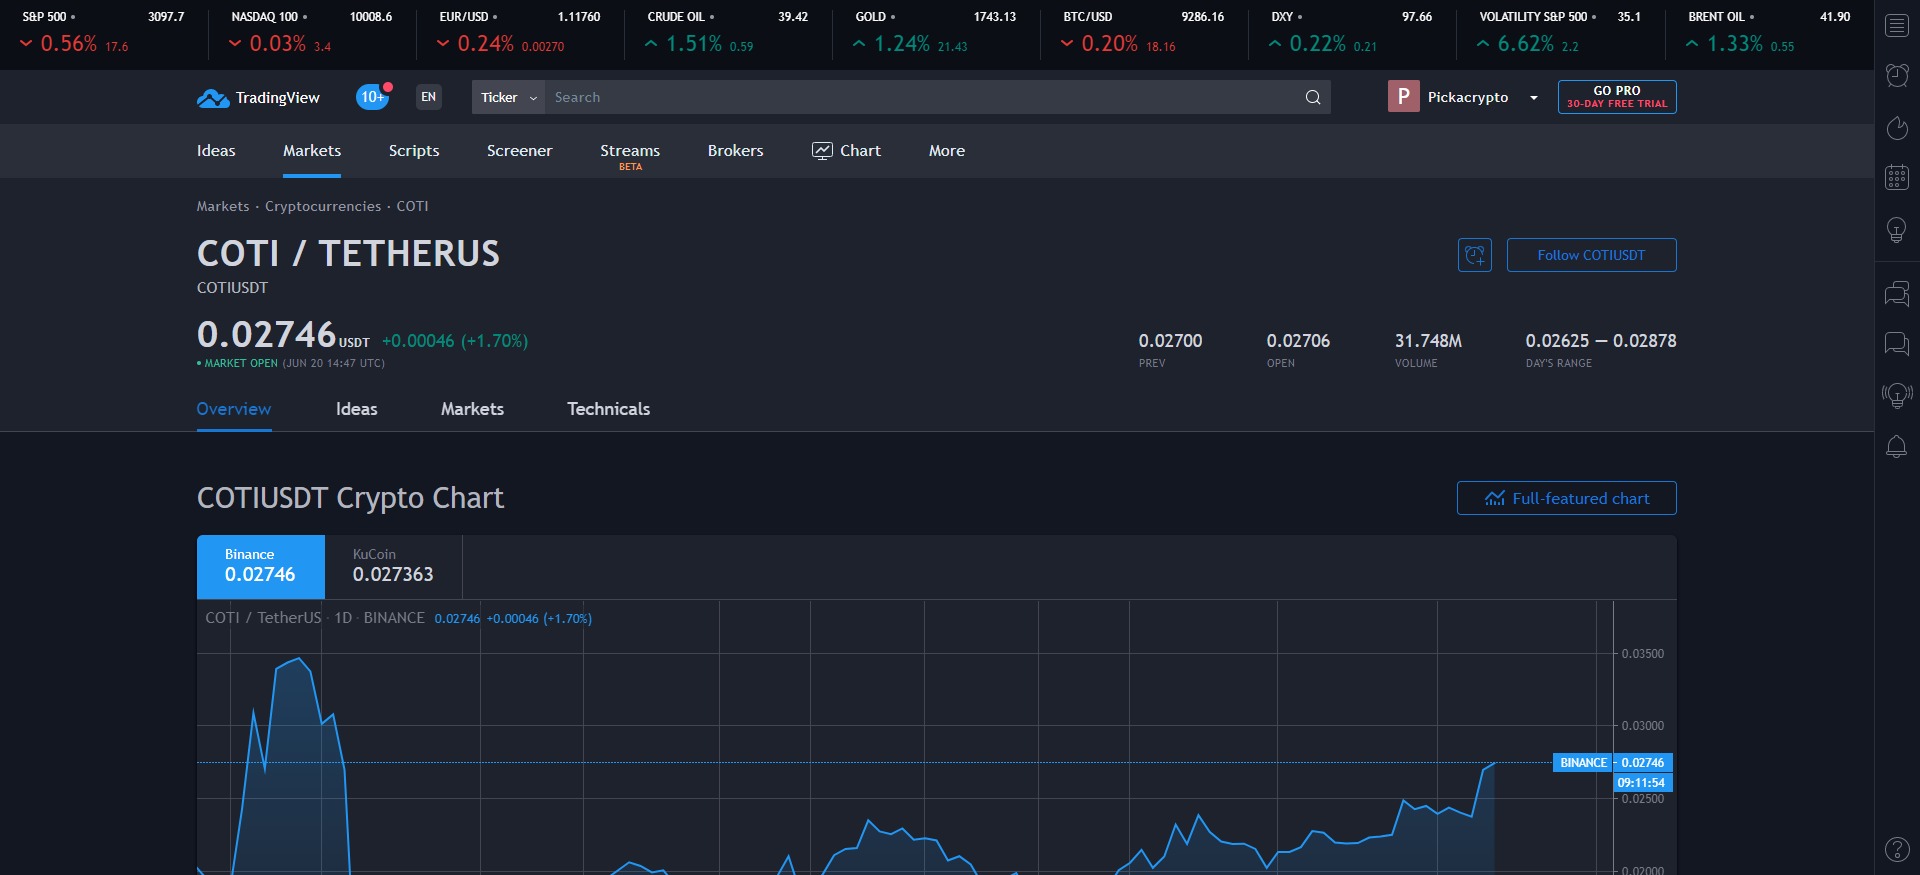Click the EUR/USD ticker item
The image size is (1920, 875).
(519, 31)
